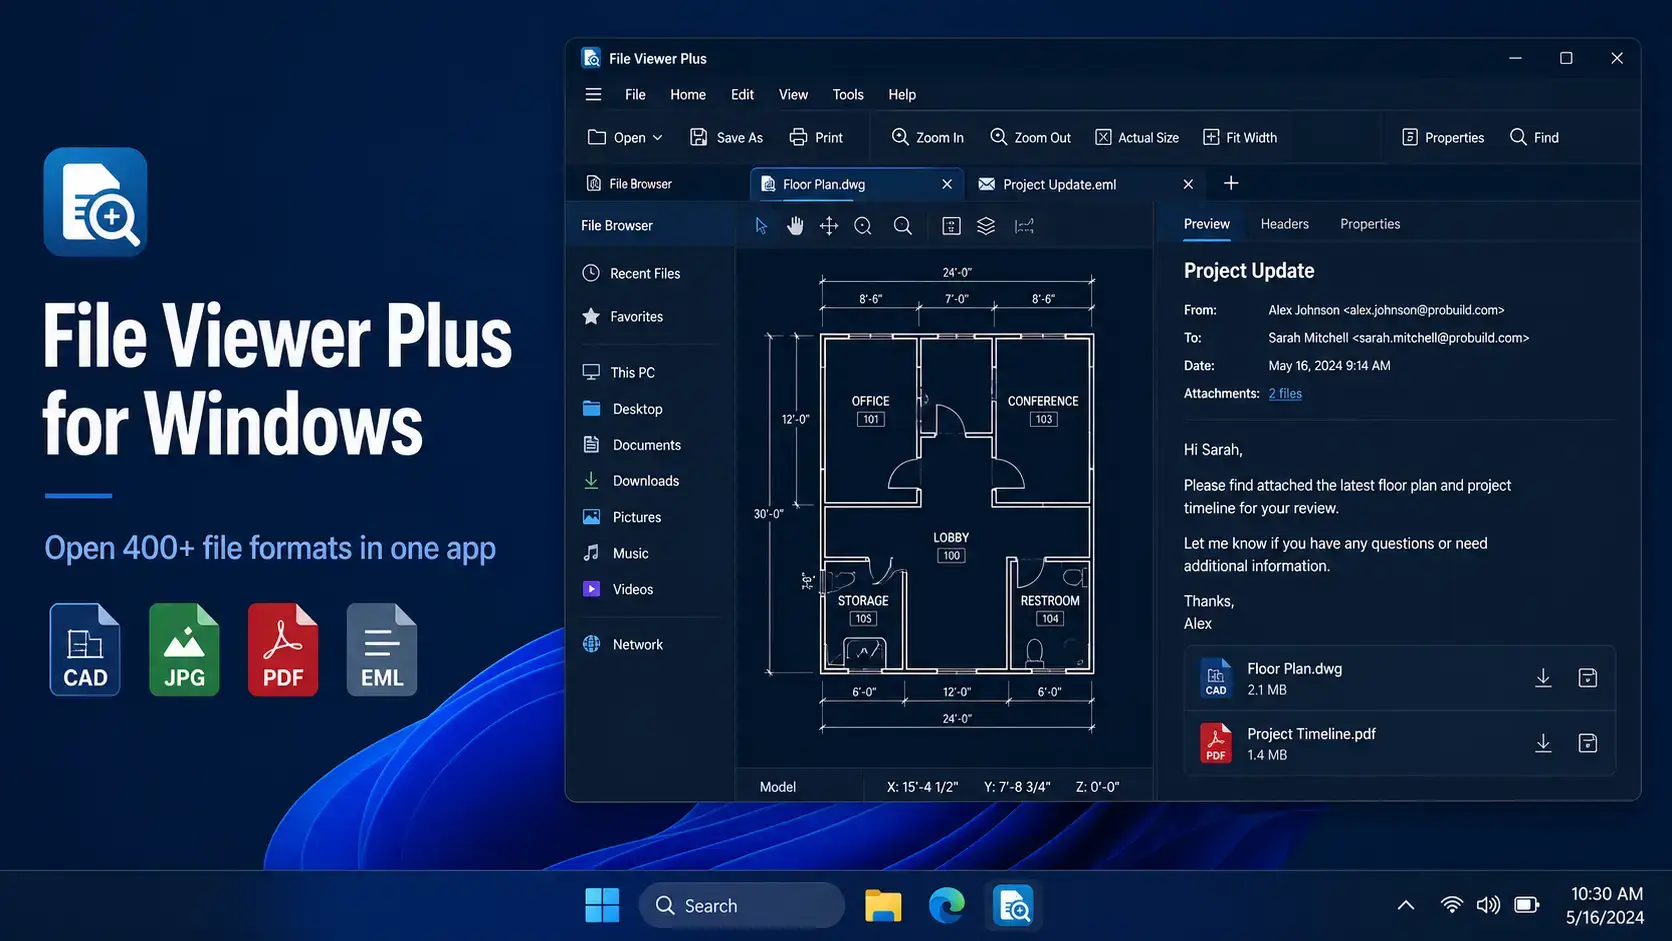The image size is (1672, 941).
Task: Launch Microsoft Edge from taskbar
Action: point(946,905)
